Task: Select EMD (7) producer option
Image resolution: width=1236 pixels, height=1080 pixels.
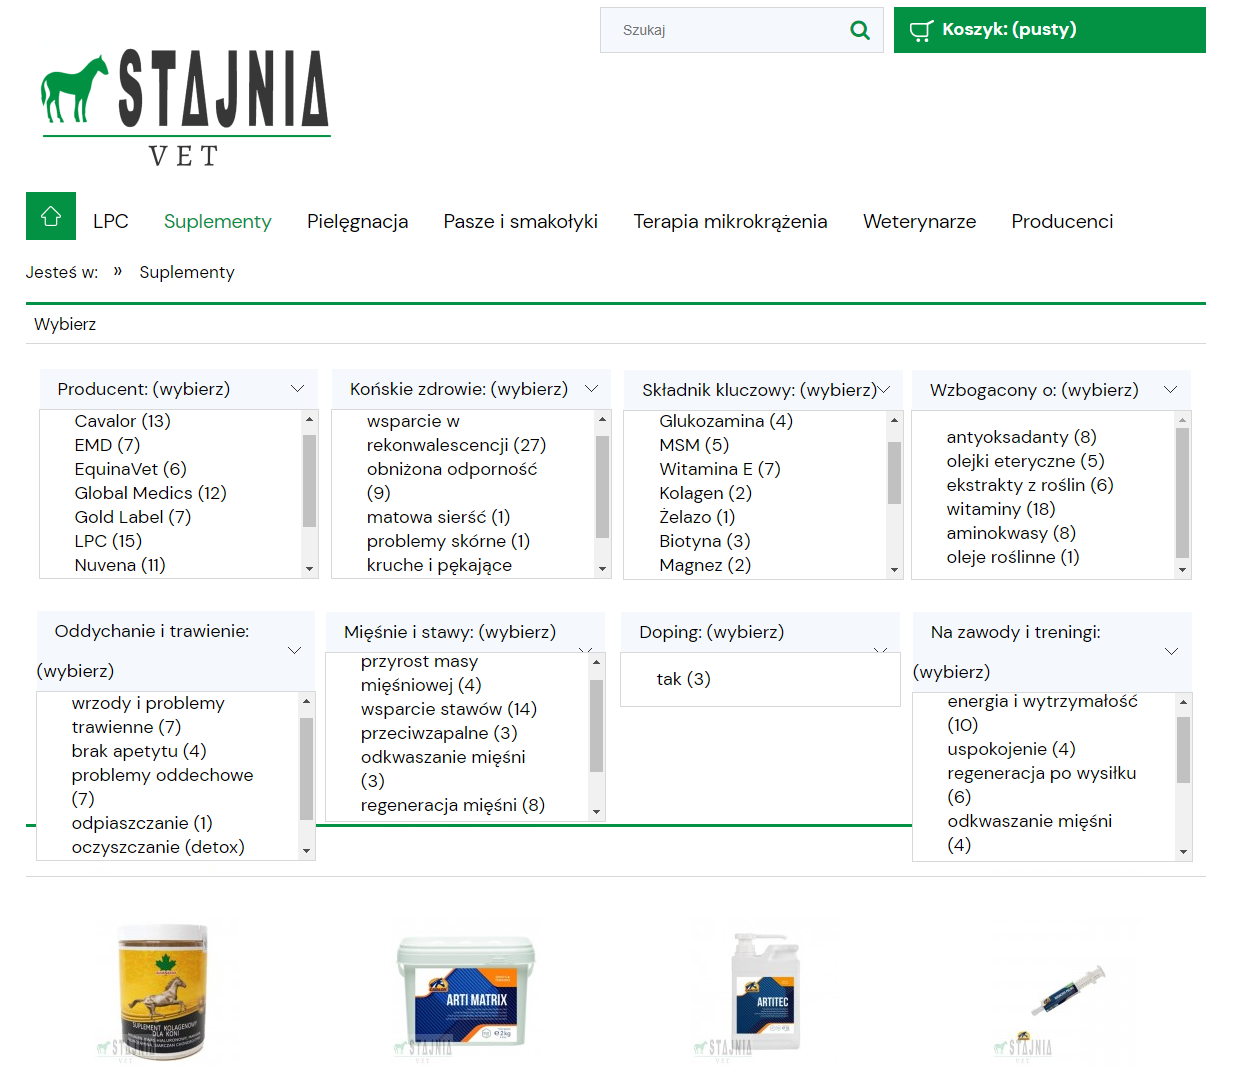Action: tap(107, 445)
